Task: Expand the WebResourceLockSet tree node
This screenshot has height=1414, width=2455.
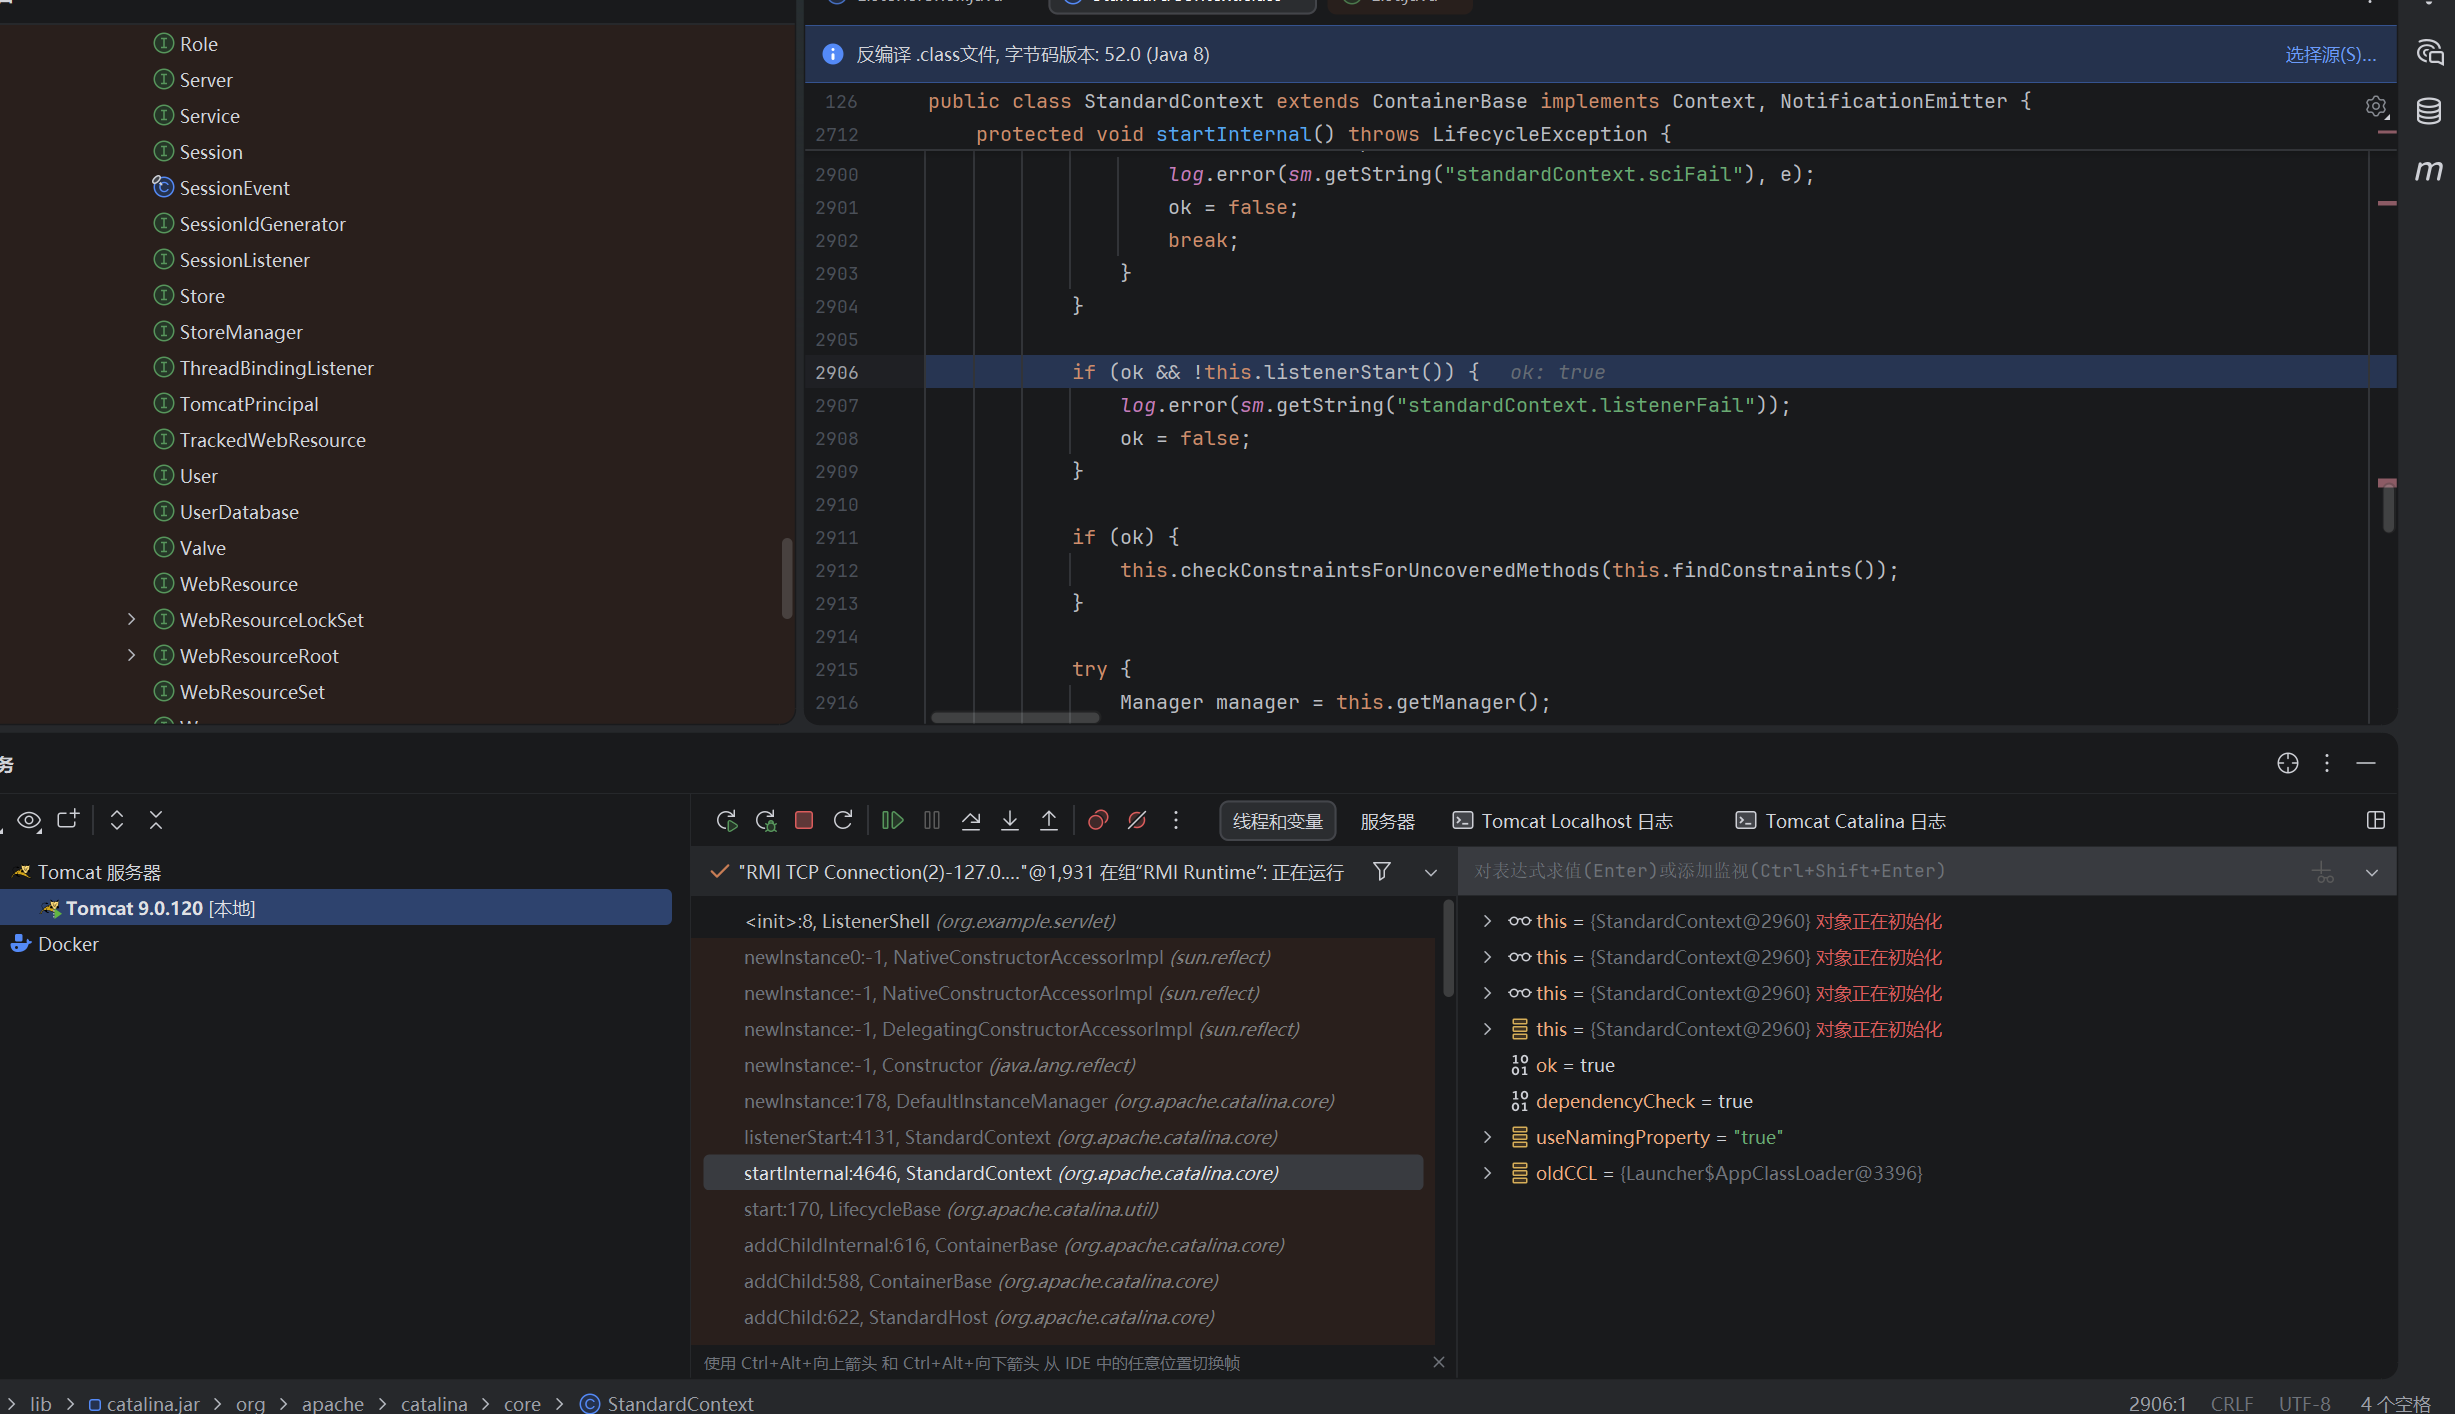Action: point(131,620)
